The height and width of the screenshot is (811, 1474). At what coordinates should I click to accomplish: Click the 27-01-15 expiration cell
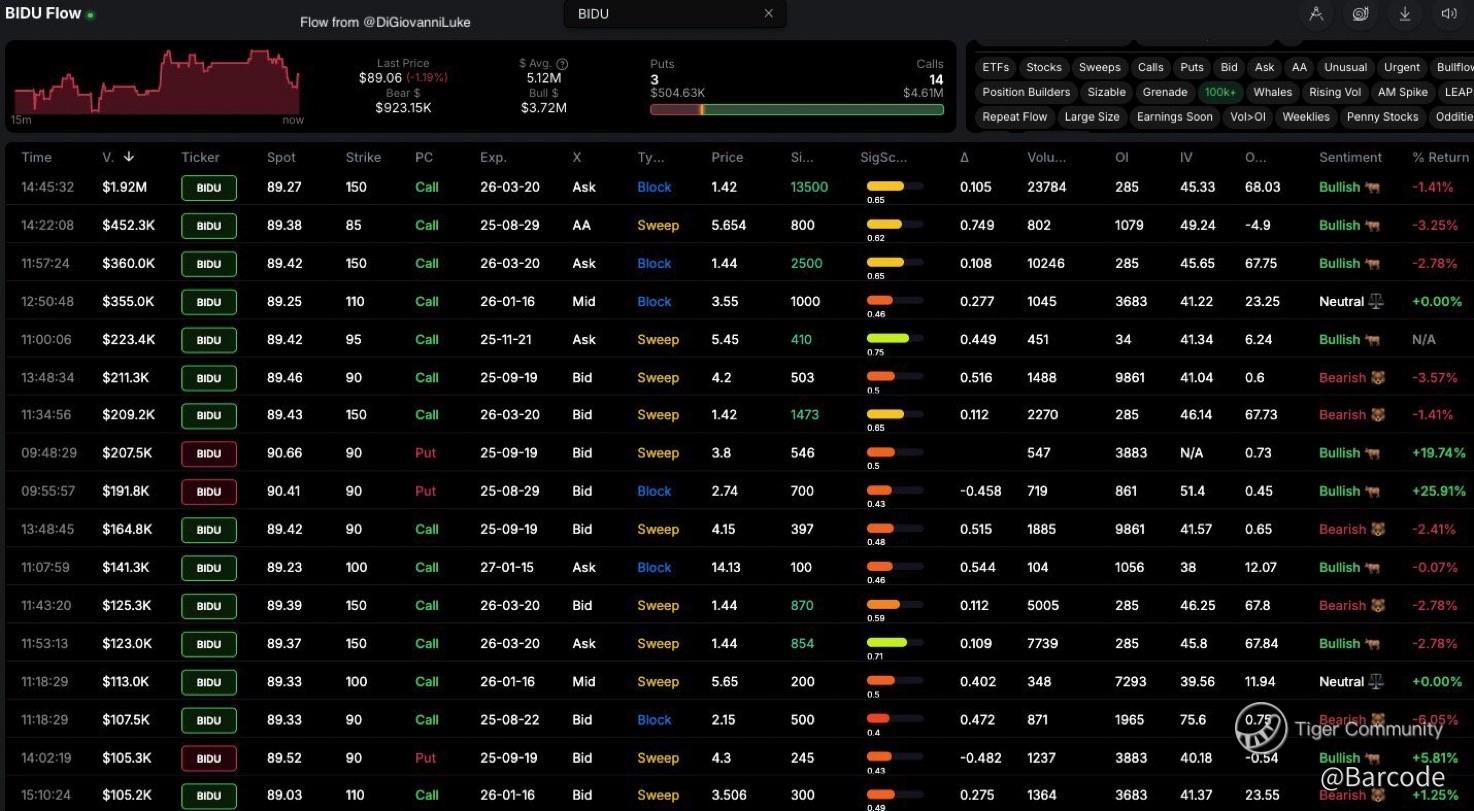(507, 567)
